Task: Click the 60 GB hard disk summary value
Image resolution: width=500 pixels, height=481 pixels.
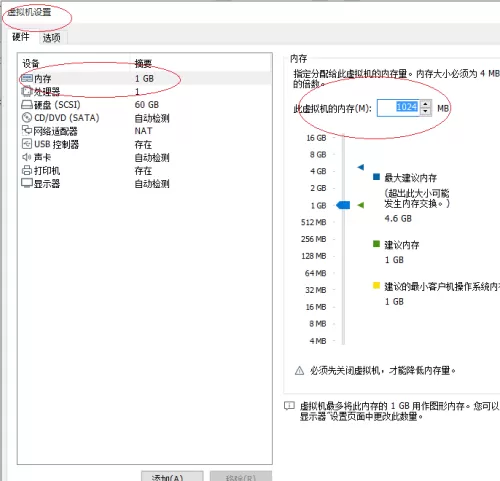Action: pyautogui.click(x=147, y=105)
